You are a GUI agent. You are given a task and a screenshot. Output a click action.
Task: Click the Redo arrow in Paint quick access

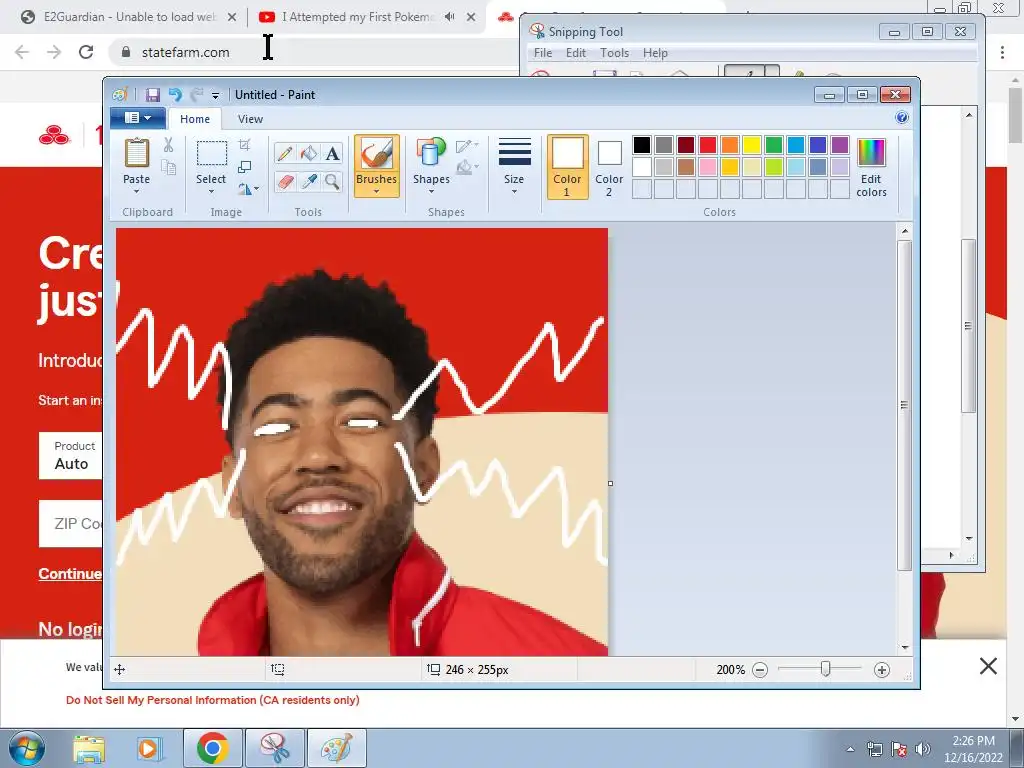tap(197, 95)
